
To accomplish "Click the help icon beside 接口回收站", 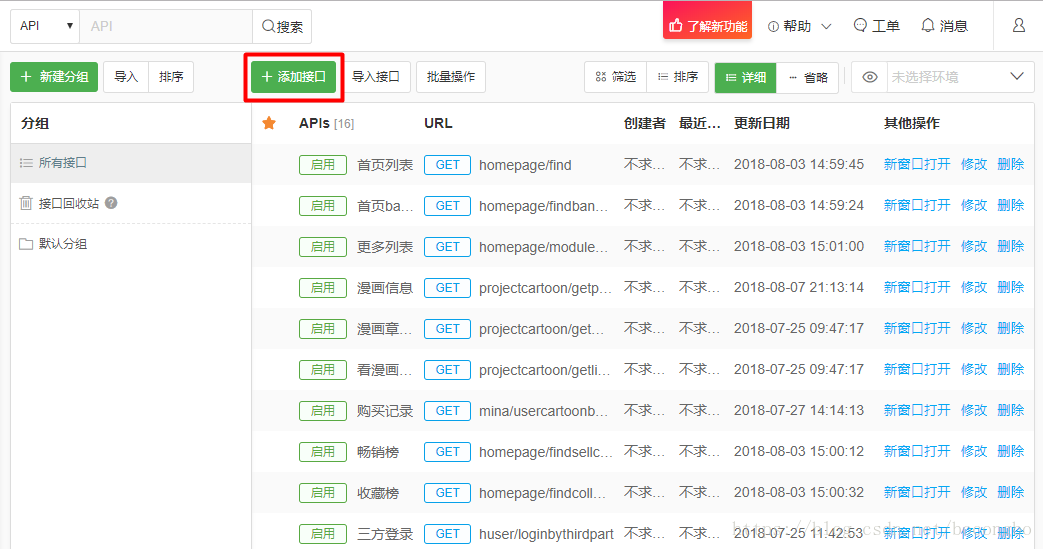I will coord(111,203).
